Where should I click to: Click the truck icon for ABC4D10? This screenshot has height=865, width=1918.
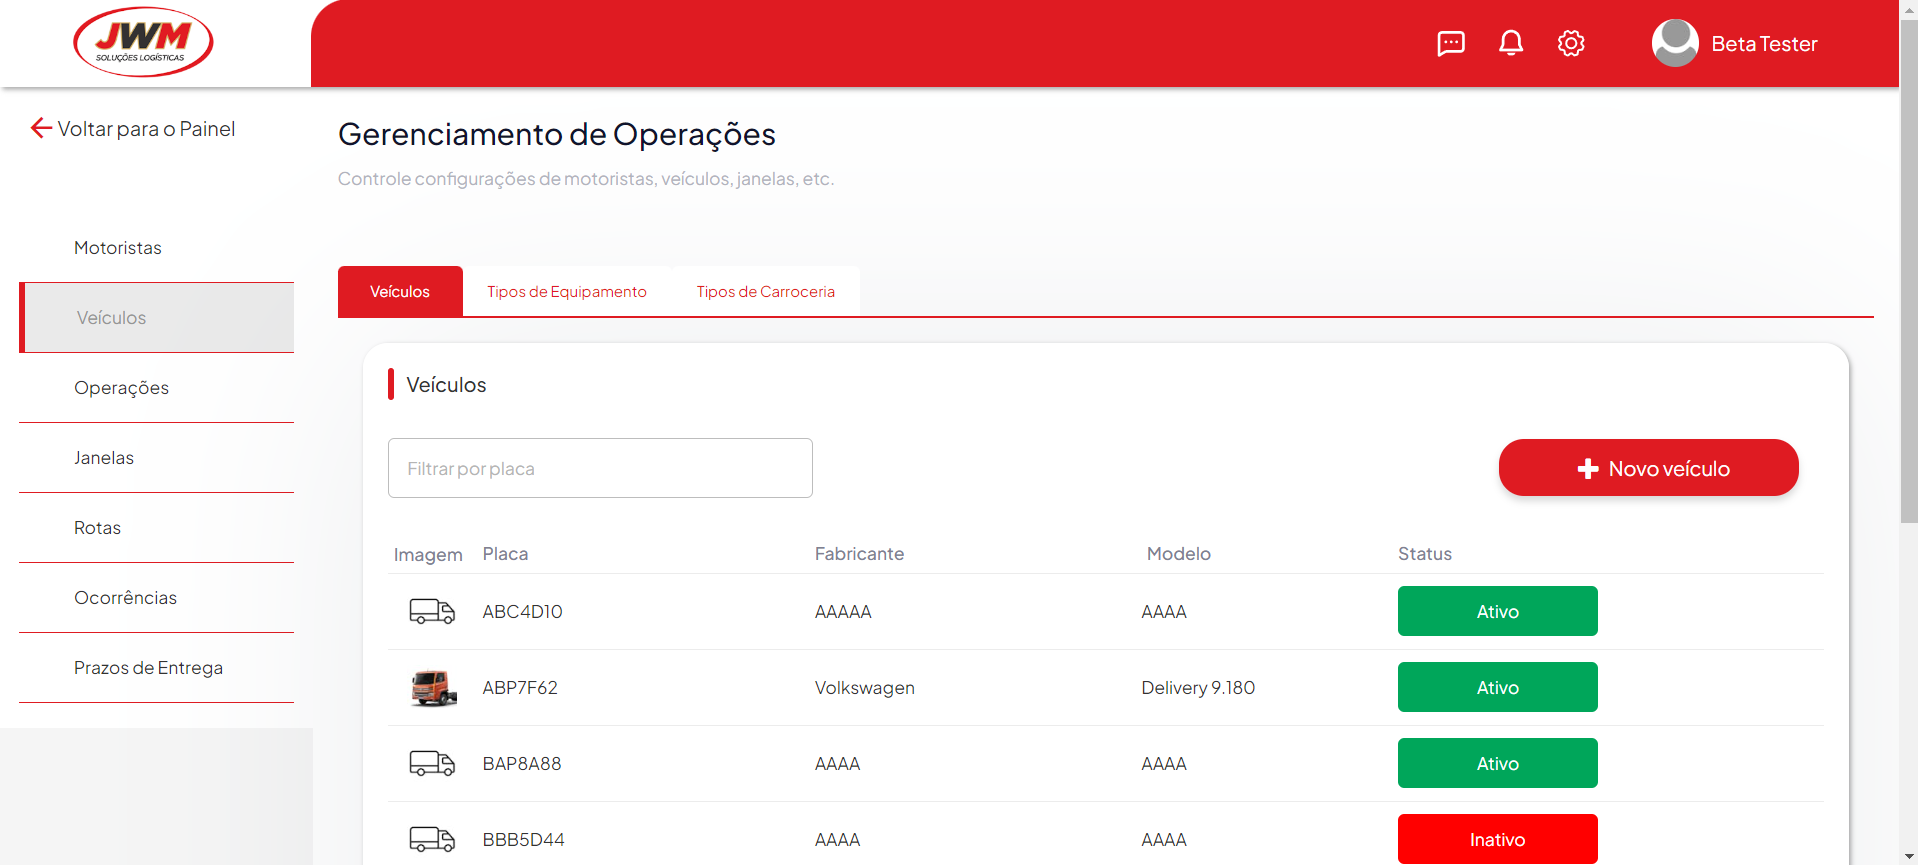point(432,611)
